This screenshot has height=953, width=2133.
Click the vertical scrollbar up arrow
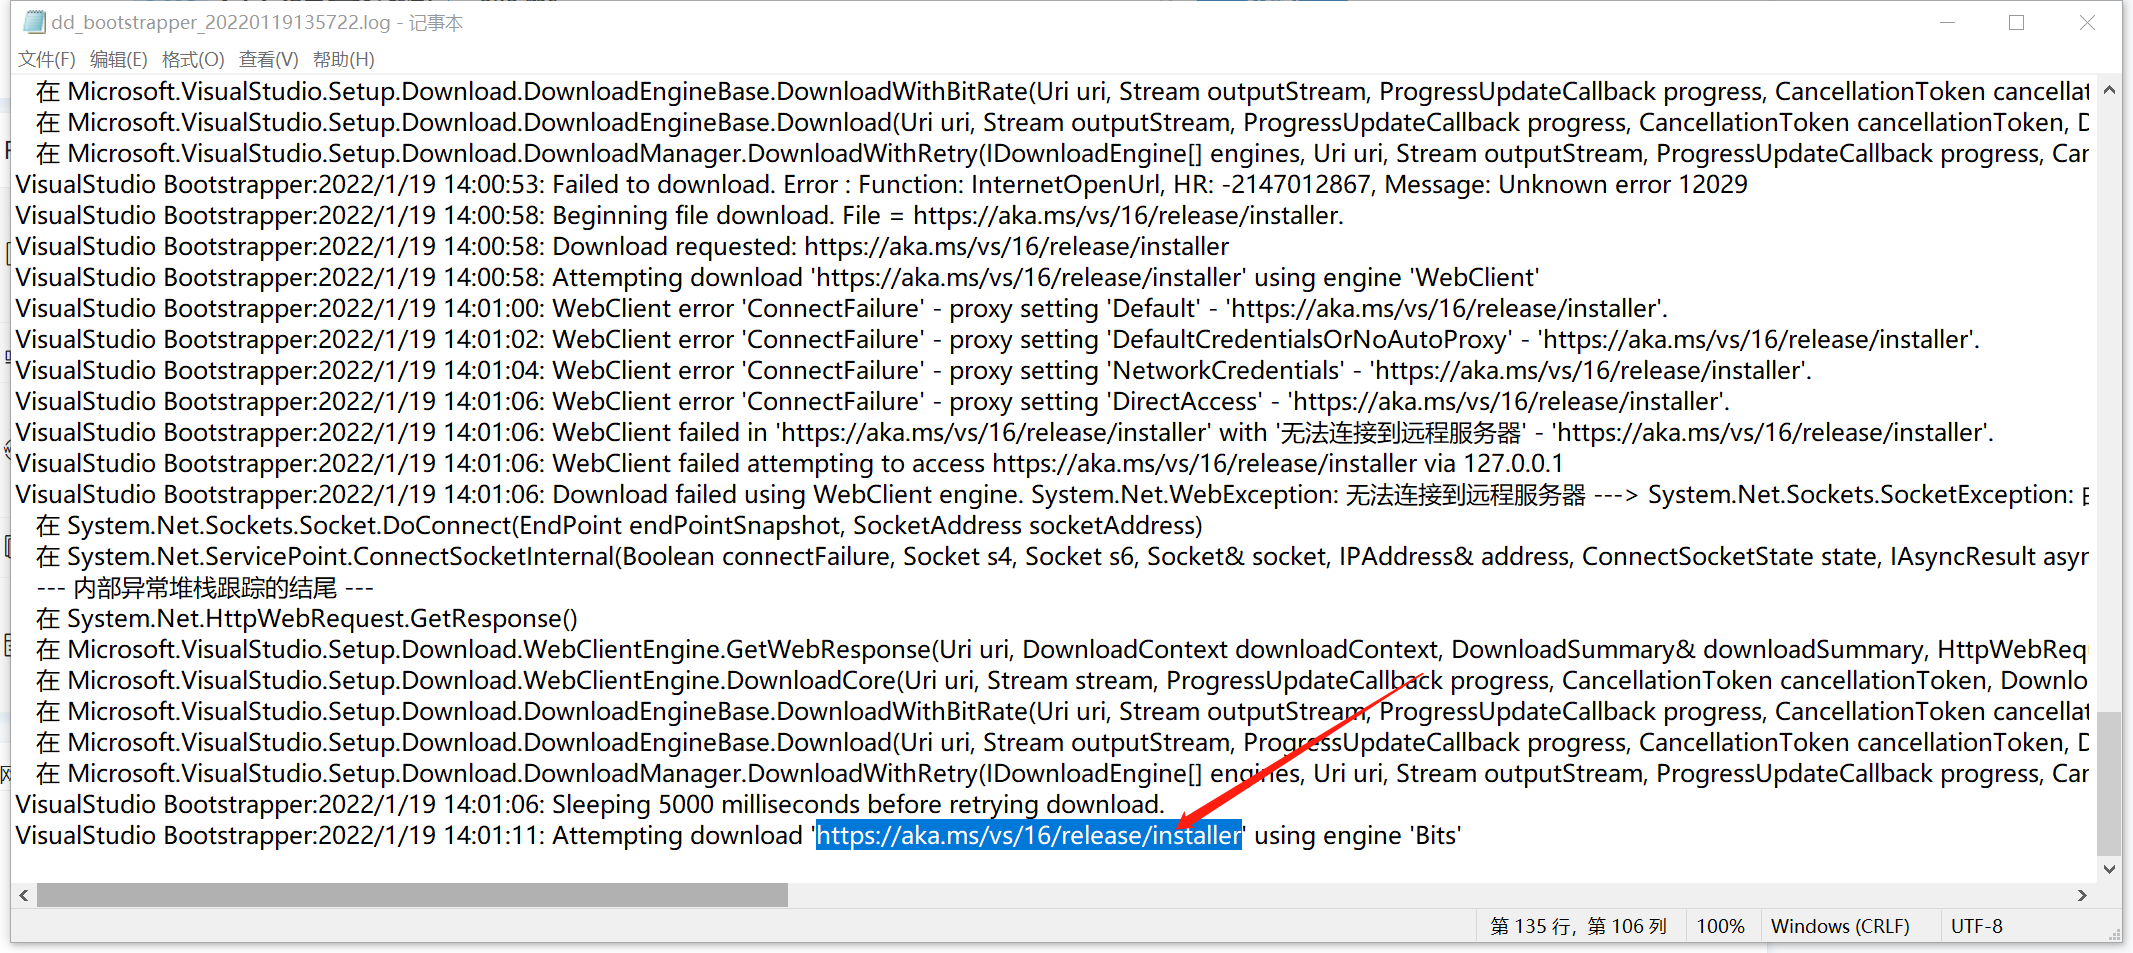[2109, 90]
